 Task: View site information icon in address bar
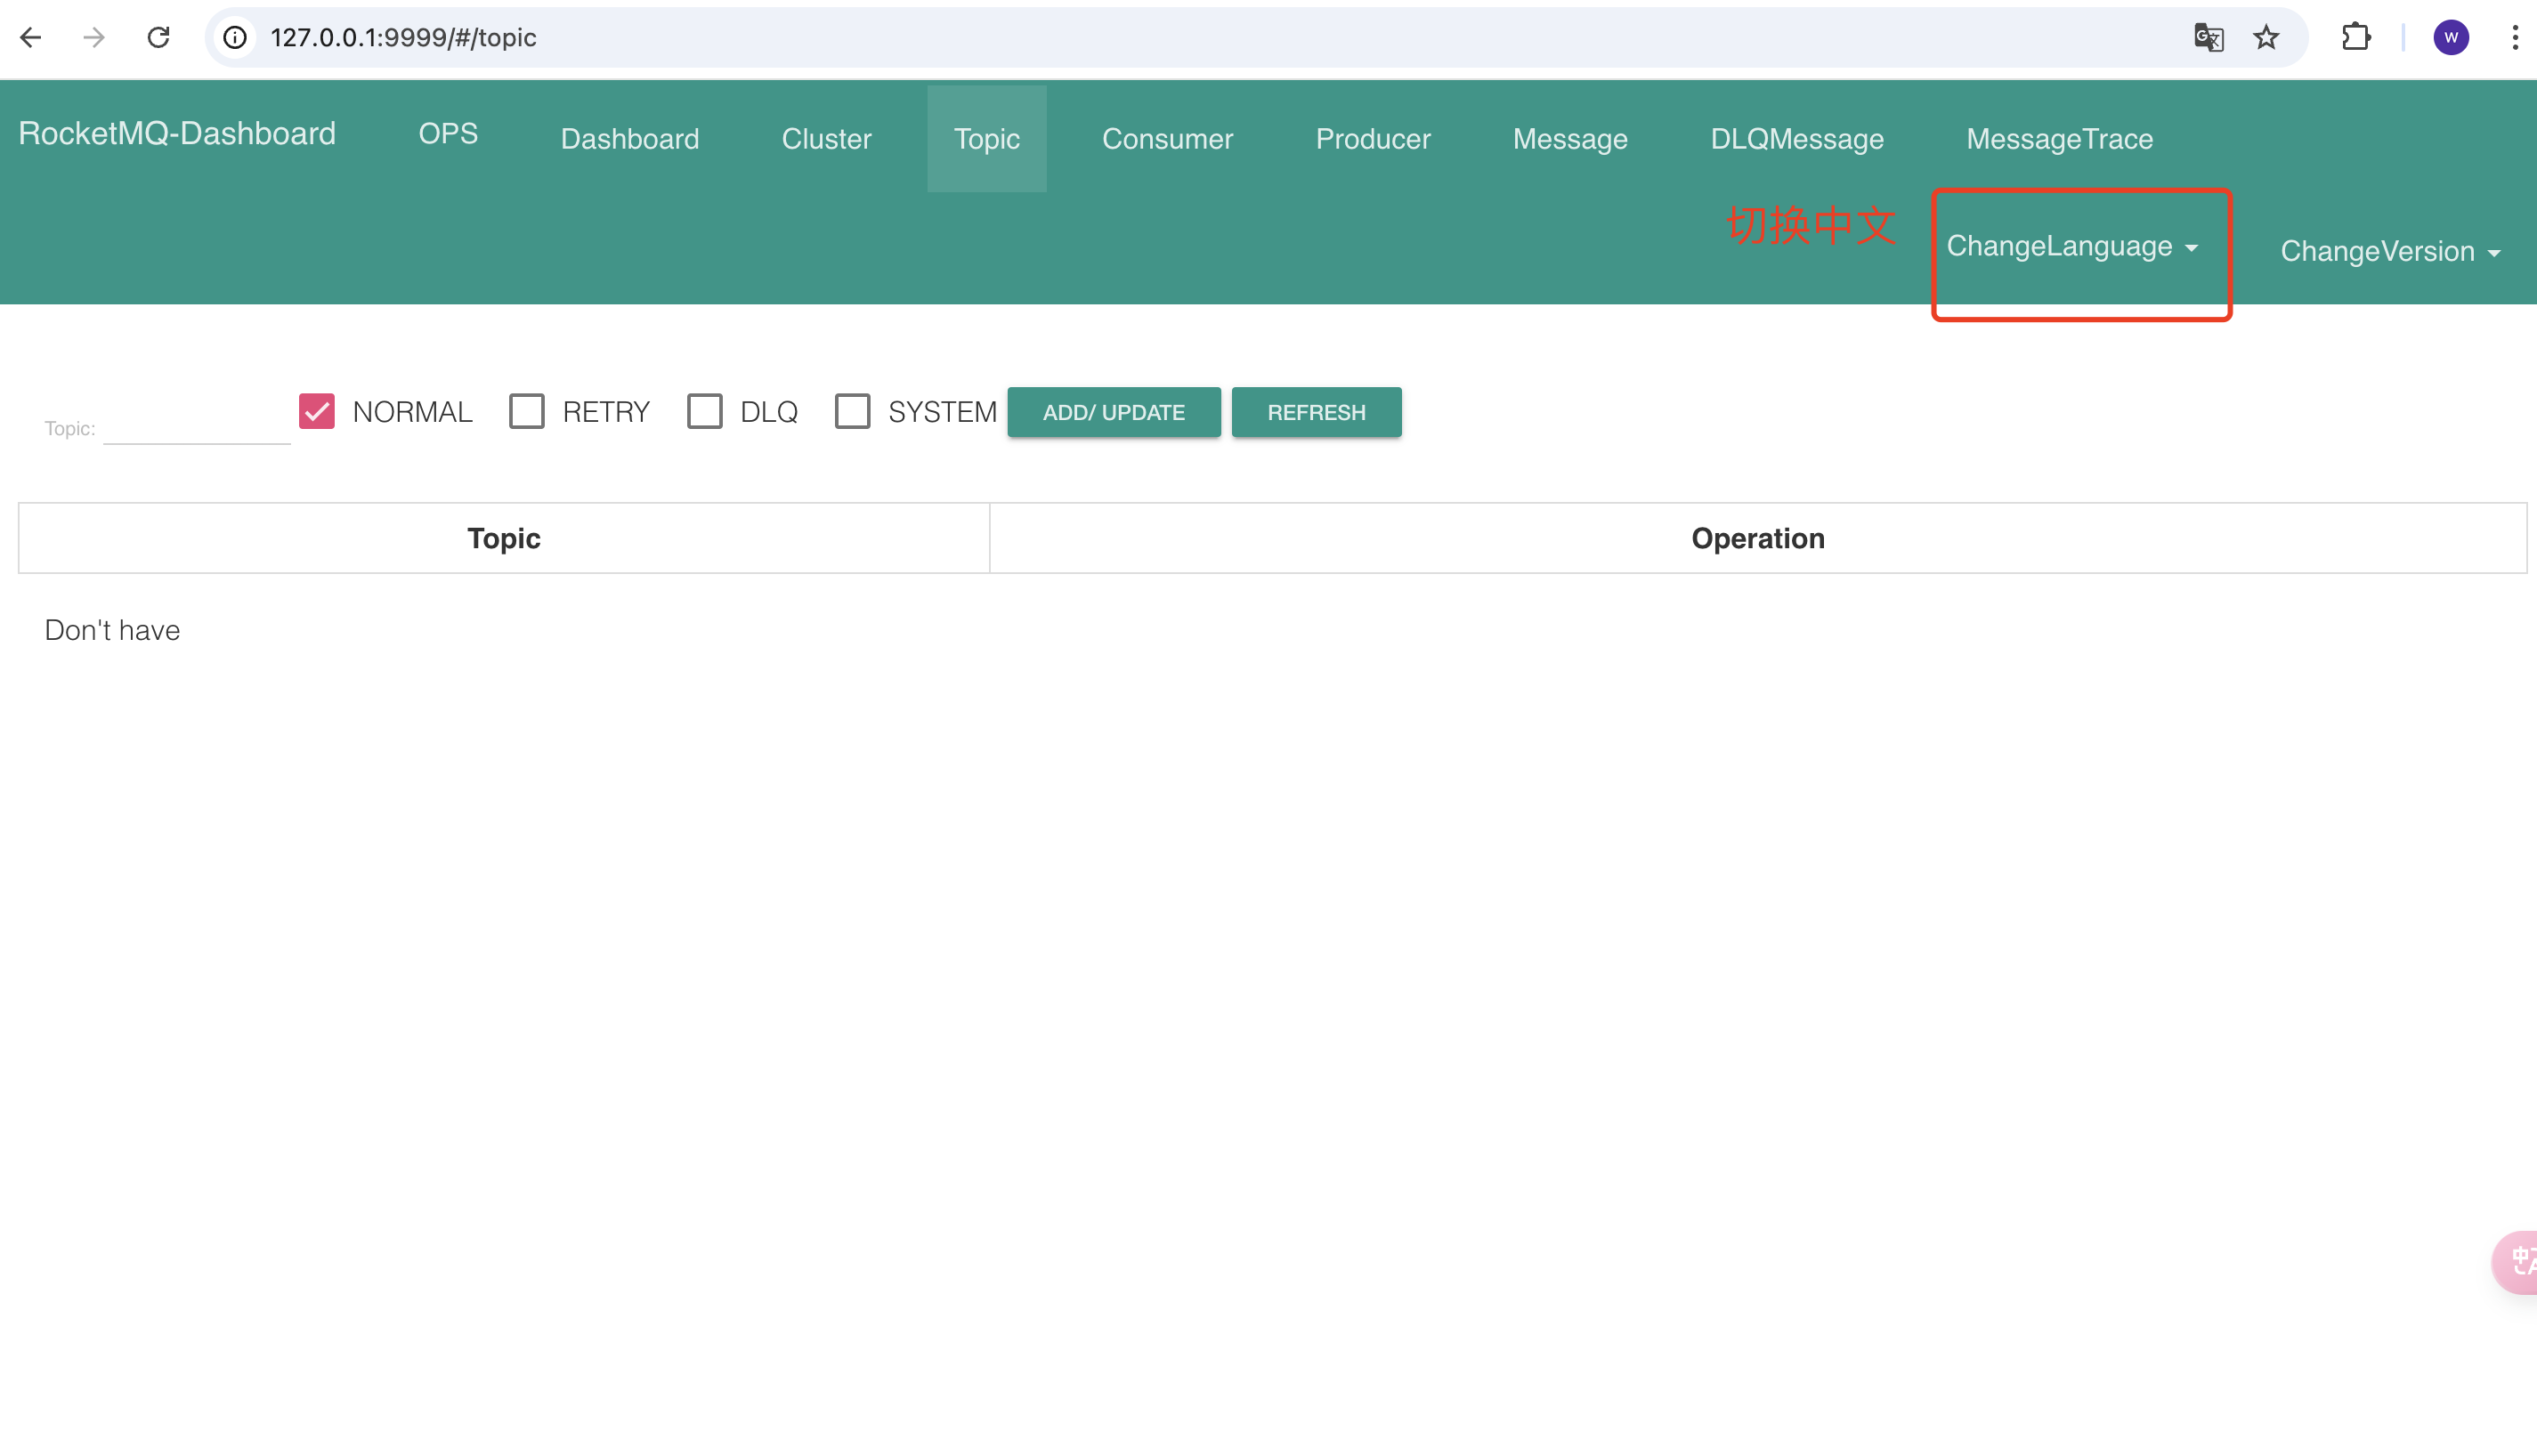click(x=235, y=38)
